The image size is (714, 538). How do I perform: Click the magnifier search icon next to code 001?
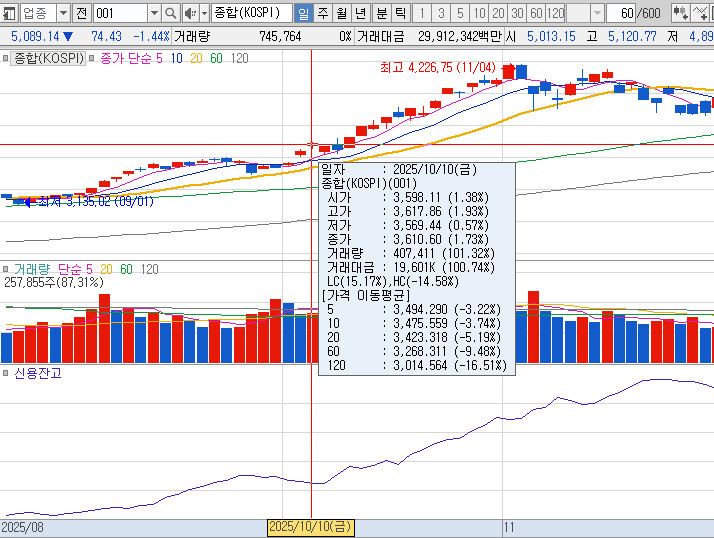170,13
